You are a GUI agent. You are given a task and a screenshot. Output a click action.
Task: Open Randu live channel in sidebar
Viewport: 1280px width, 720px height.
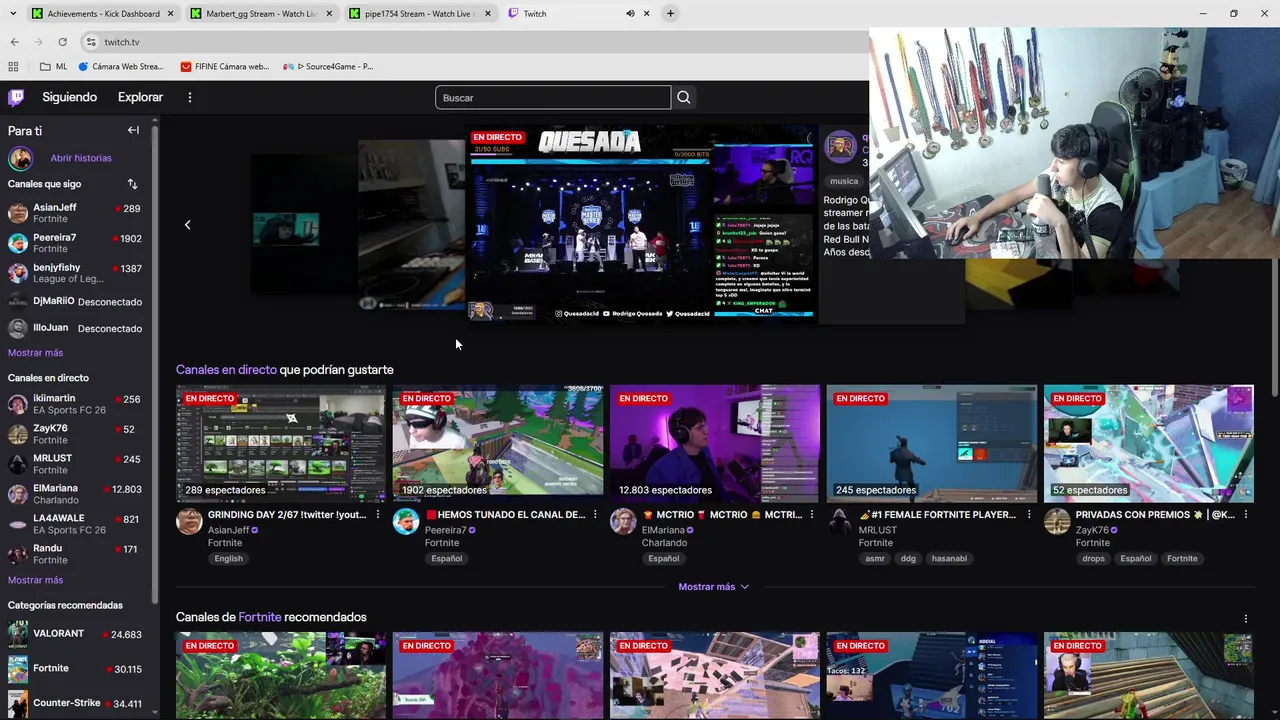(75, 554)
